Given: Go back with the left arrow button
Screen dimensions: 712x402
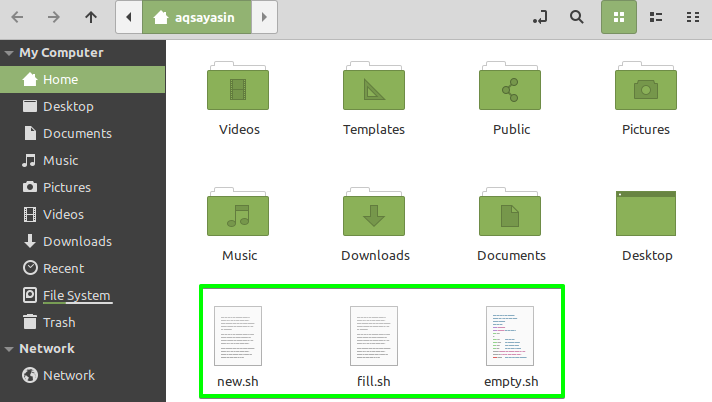Looking at the screenshot, I should coord(17,17).
